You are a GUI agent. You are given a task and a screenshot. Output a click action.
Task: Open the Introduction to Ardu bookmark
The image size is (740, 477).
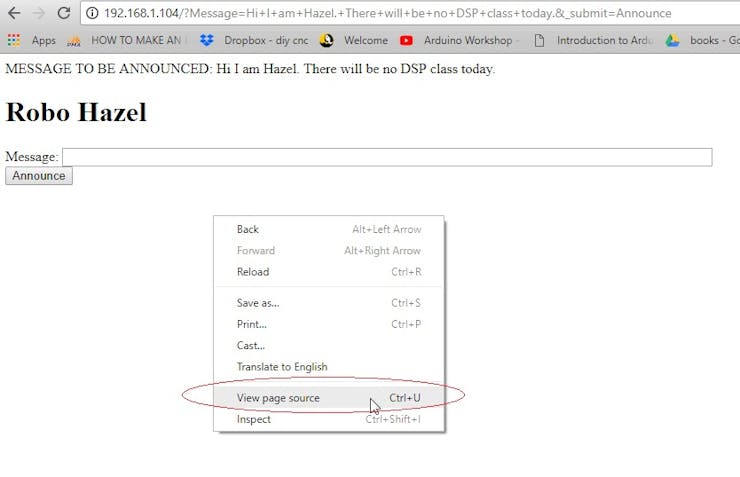point(605,41)
